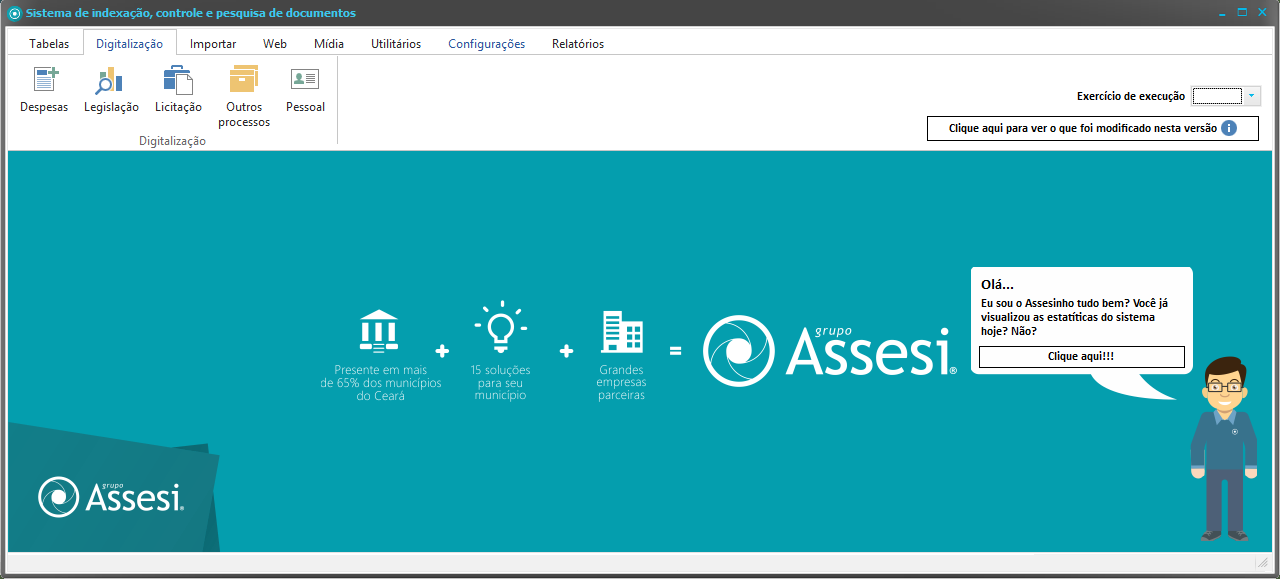Click the Exercício de execução input field
1280x580 pixels.
[1217, 96]
